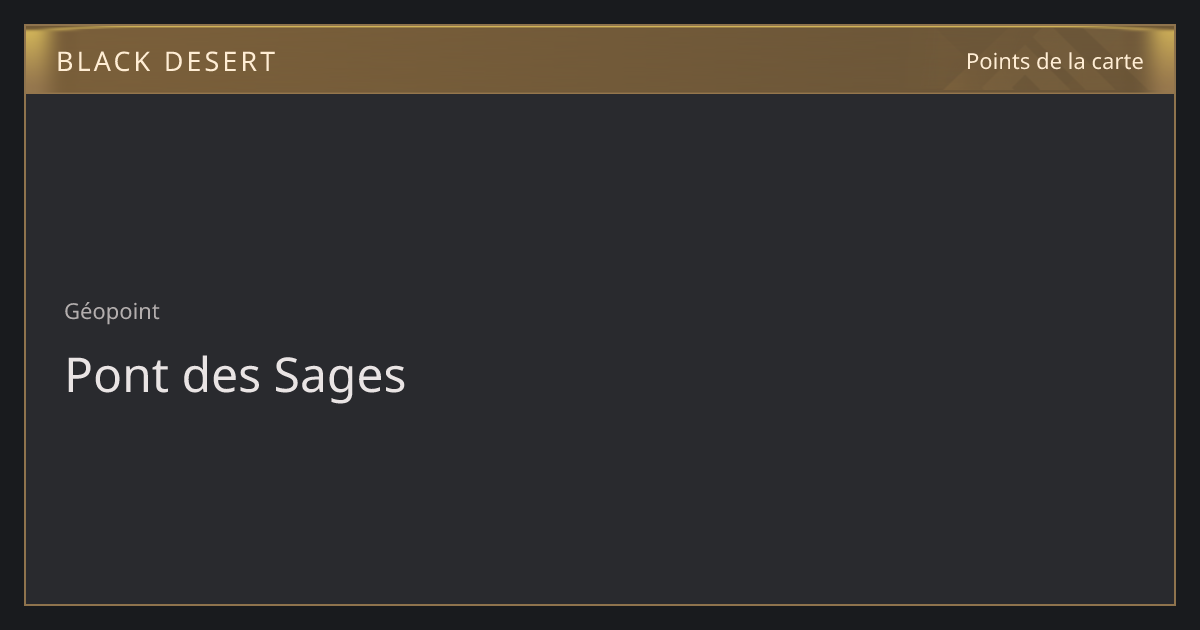Select the word Pont in title
The height and width of the screenshot is (630, 1200).
click(x=116, y=376)
